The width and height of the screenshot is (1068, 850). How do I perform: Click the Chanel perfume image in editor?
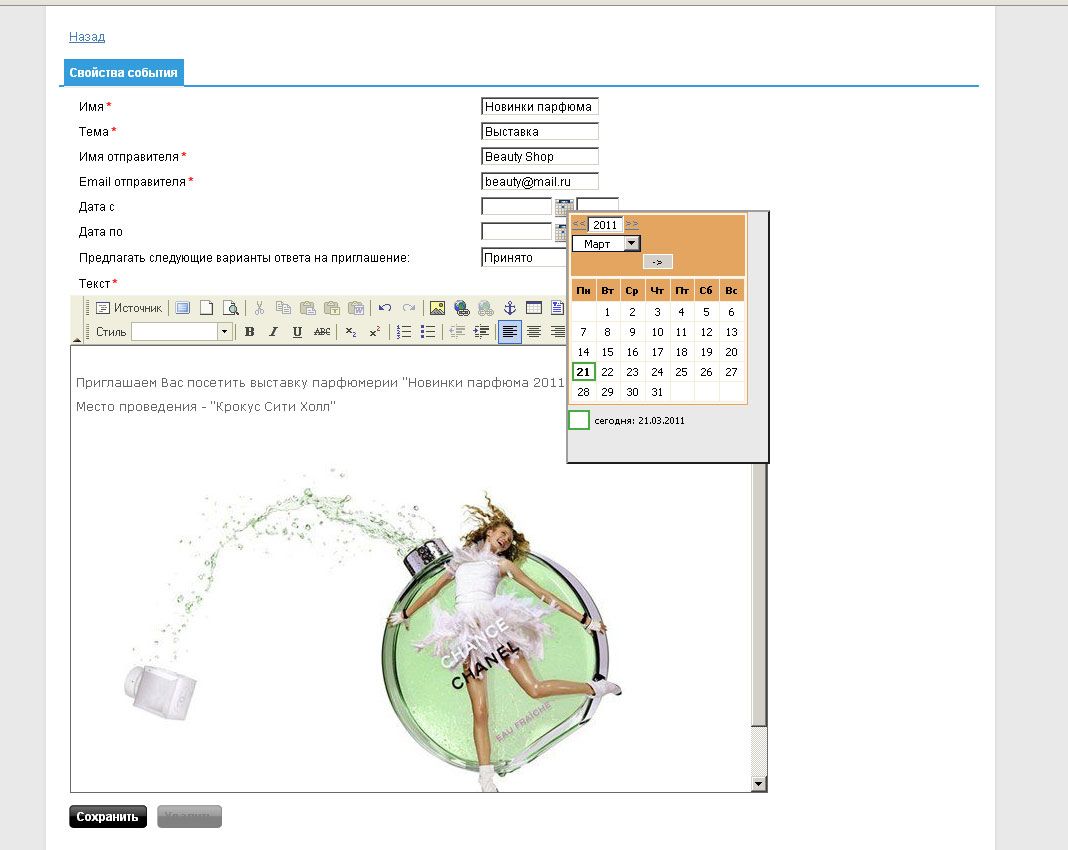click(372, 628)
